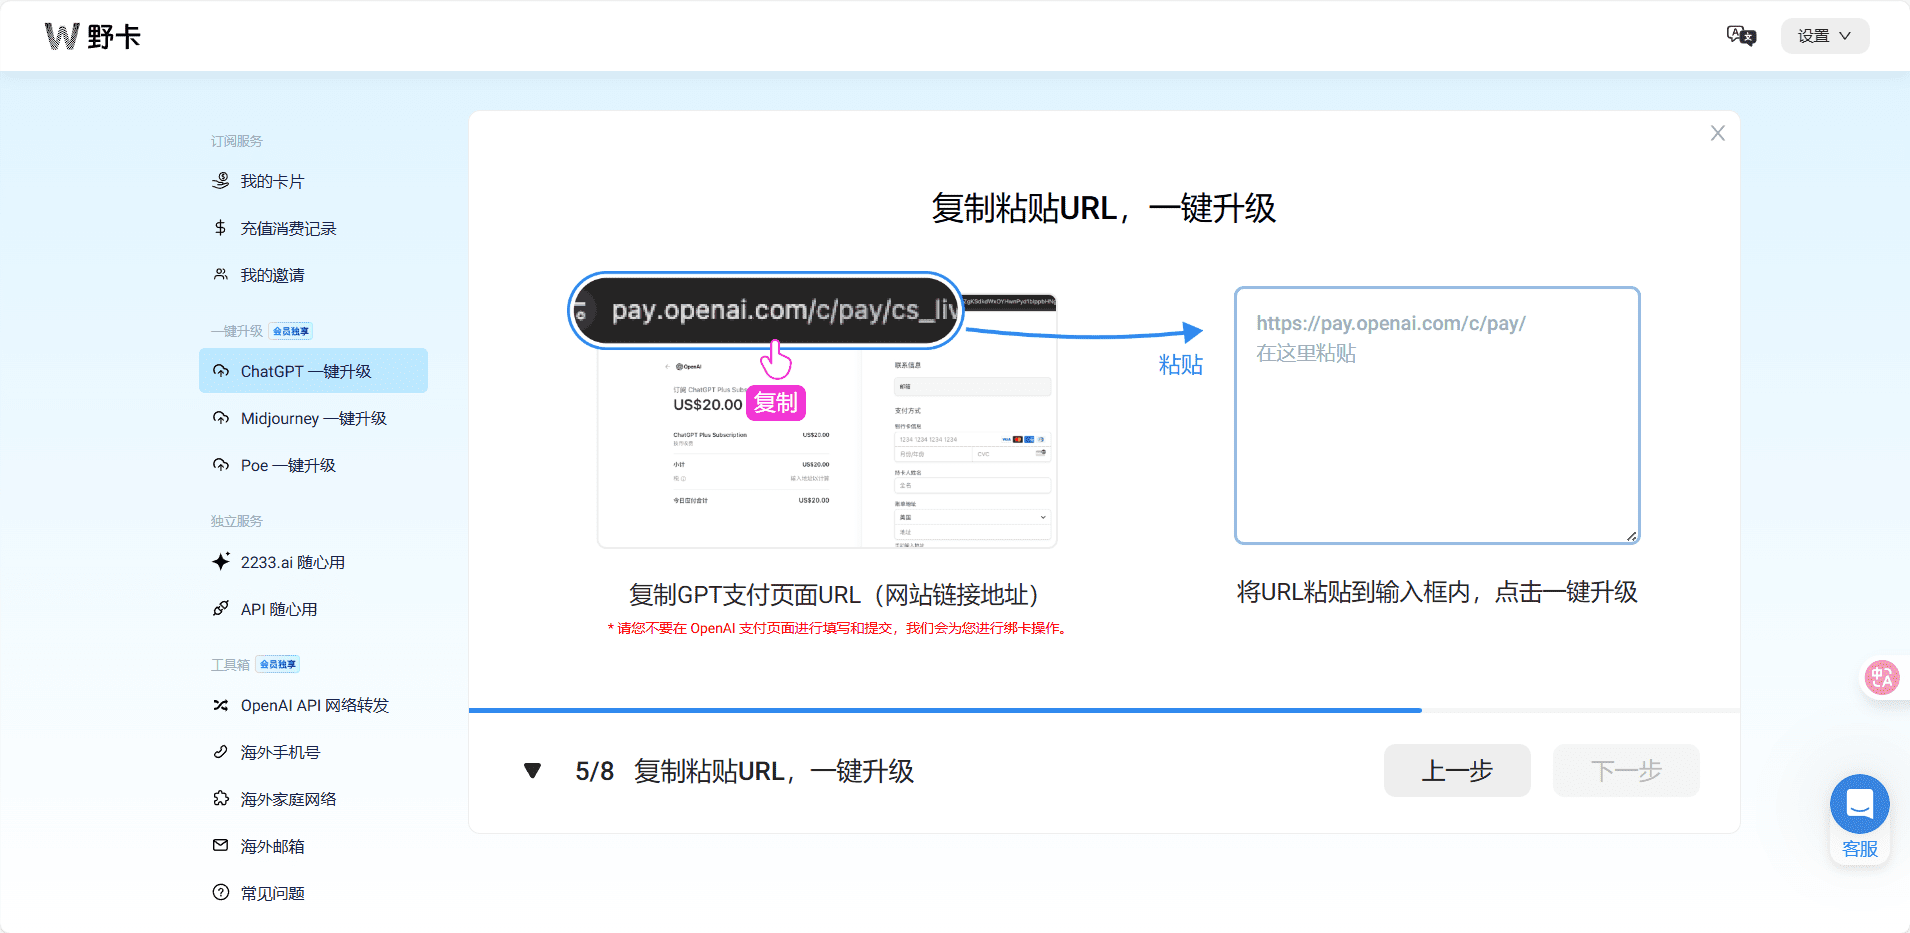This screenshot has height=933, width=1910.
Task: Click the tutorial progress bar
Action: coord(1104,710)
